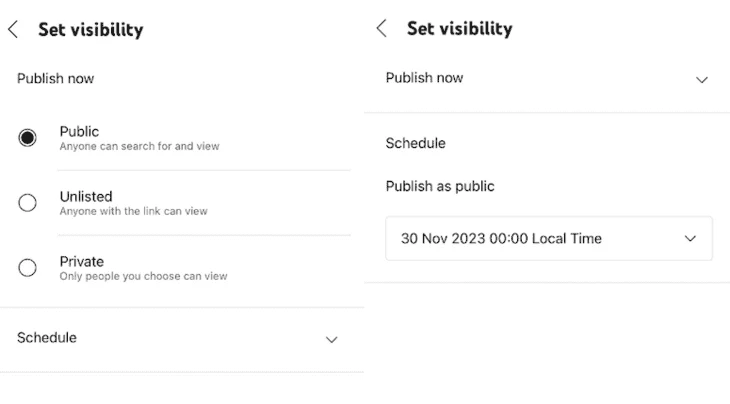
Task: Select the Private radio button
Action: coord(27,268)
